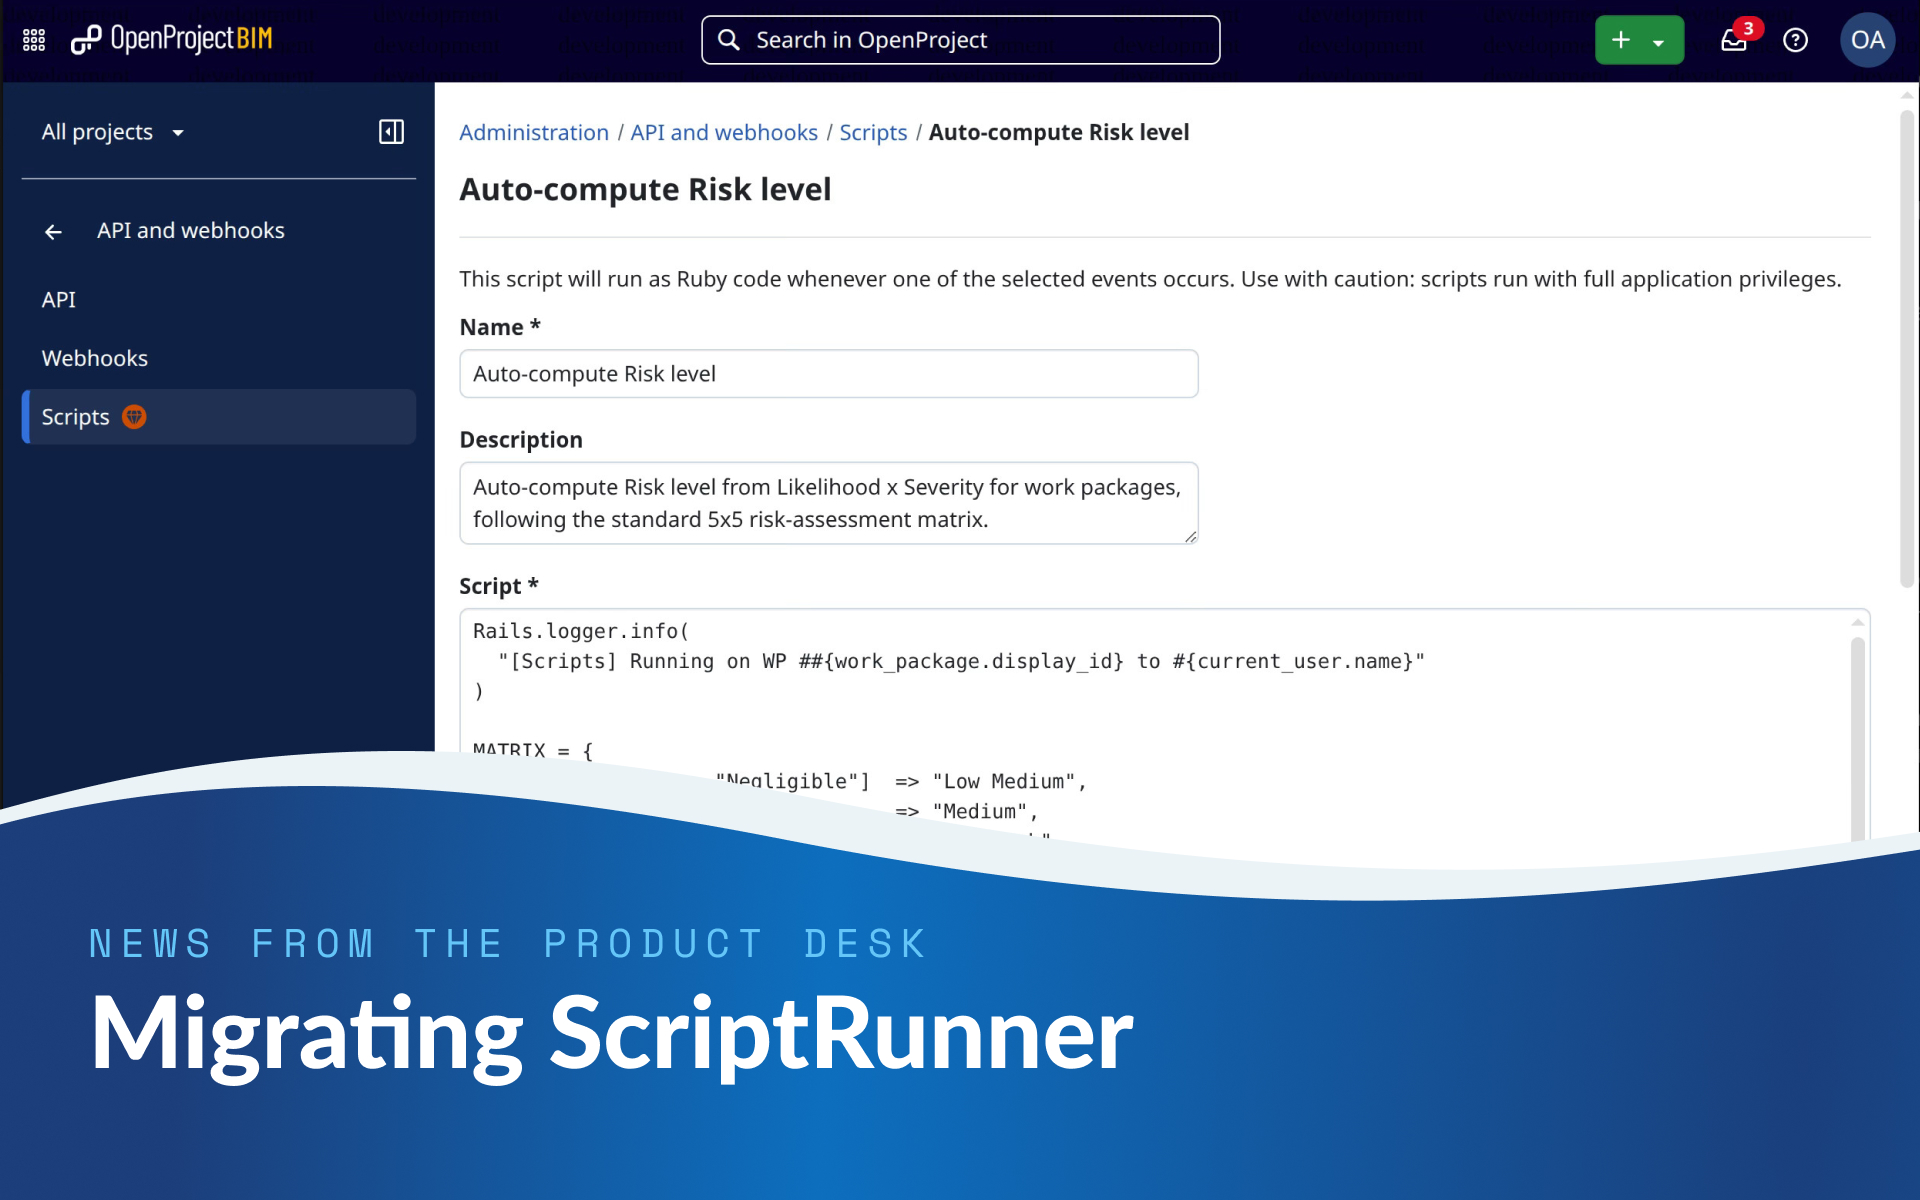Click the page heading Auto-compute Risk level
The image size is (1920, 1200).
tap(645, 190)
